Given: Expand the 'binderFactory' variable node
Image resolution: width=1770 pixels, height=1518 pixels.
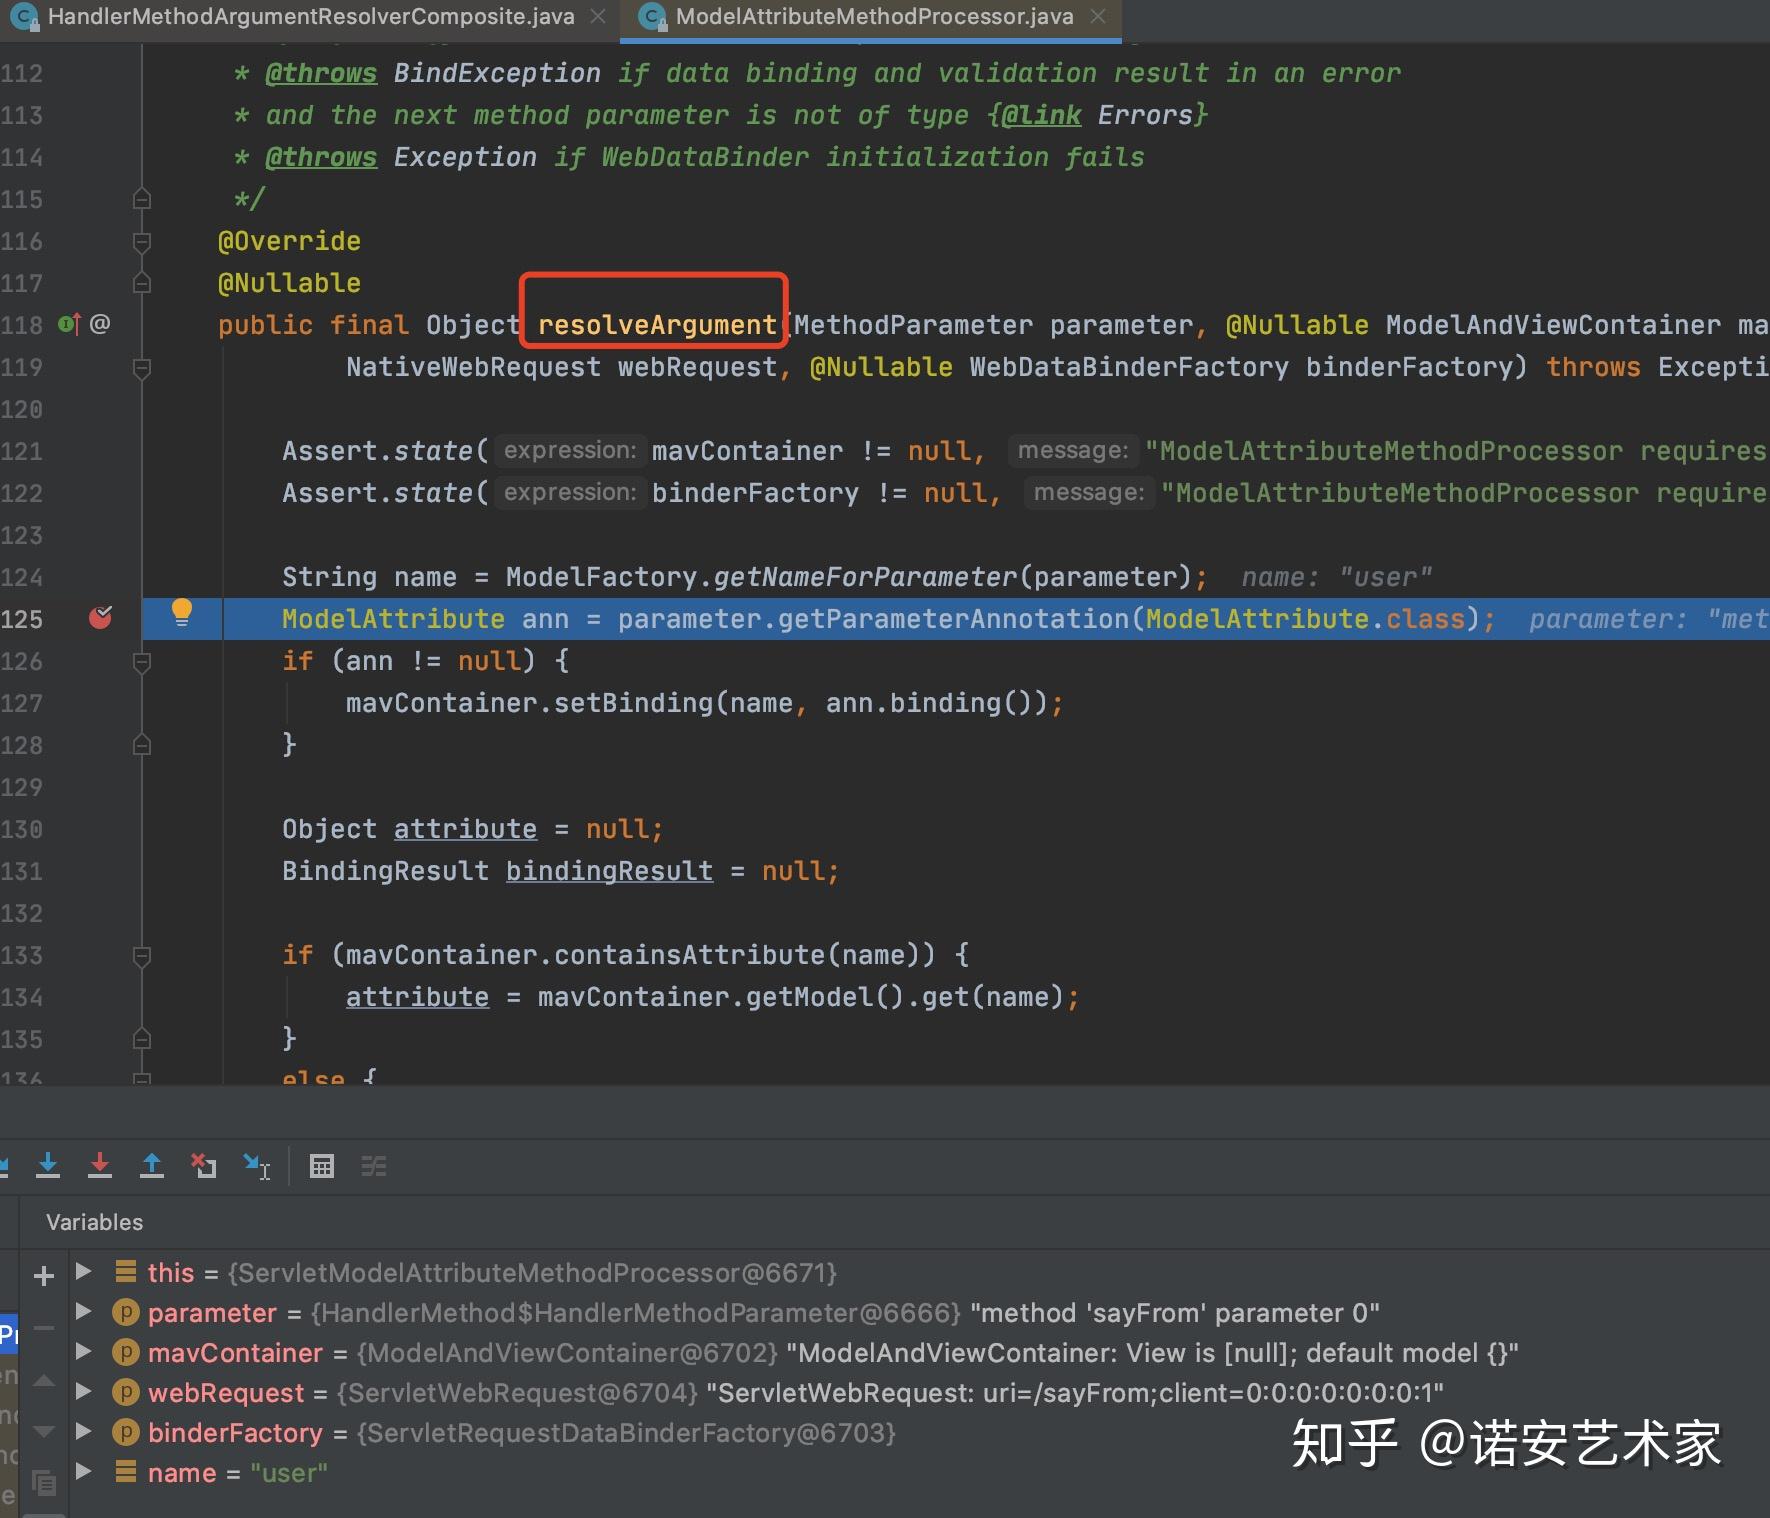Looking at the screenshot, I should click(x=84, y=1431).
